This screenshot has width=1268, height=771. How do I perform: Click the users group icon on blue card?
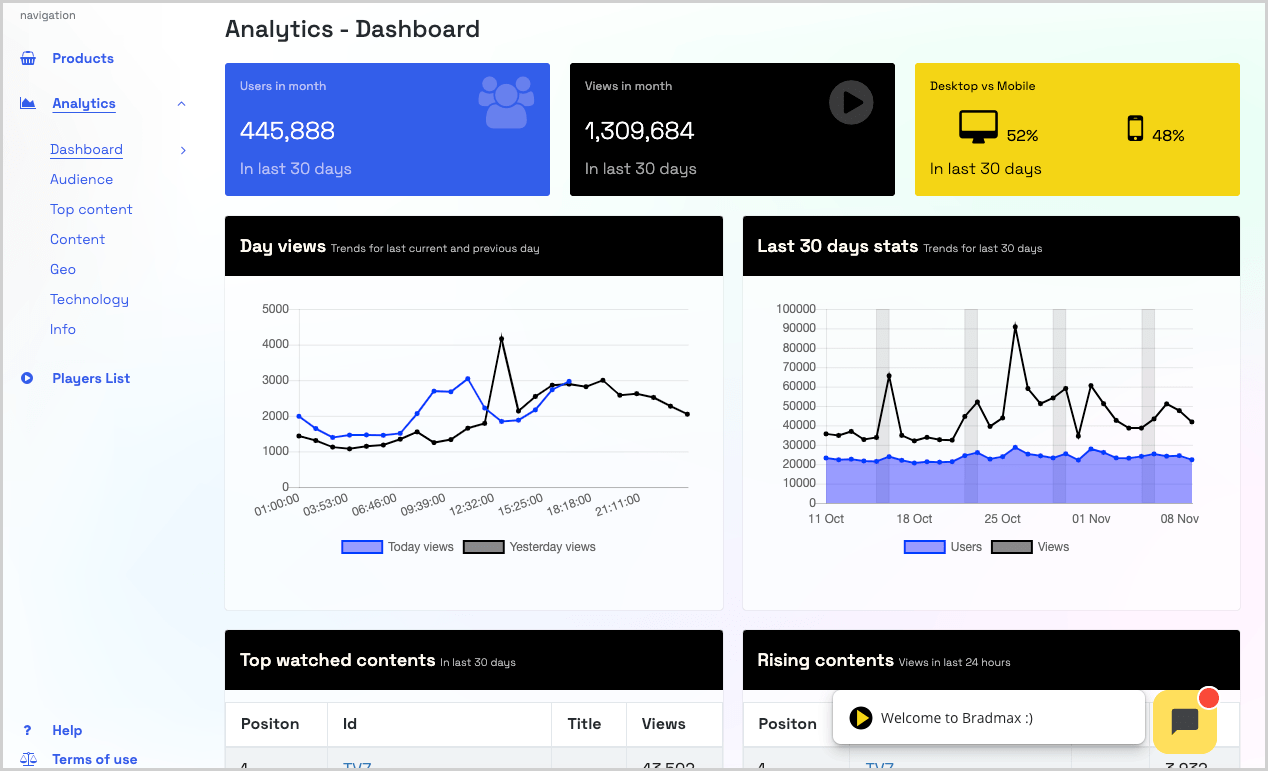point(506,102)
